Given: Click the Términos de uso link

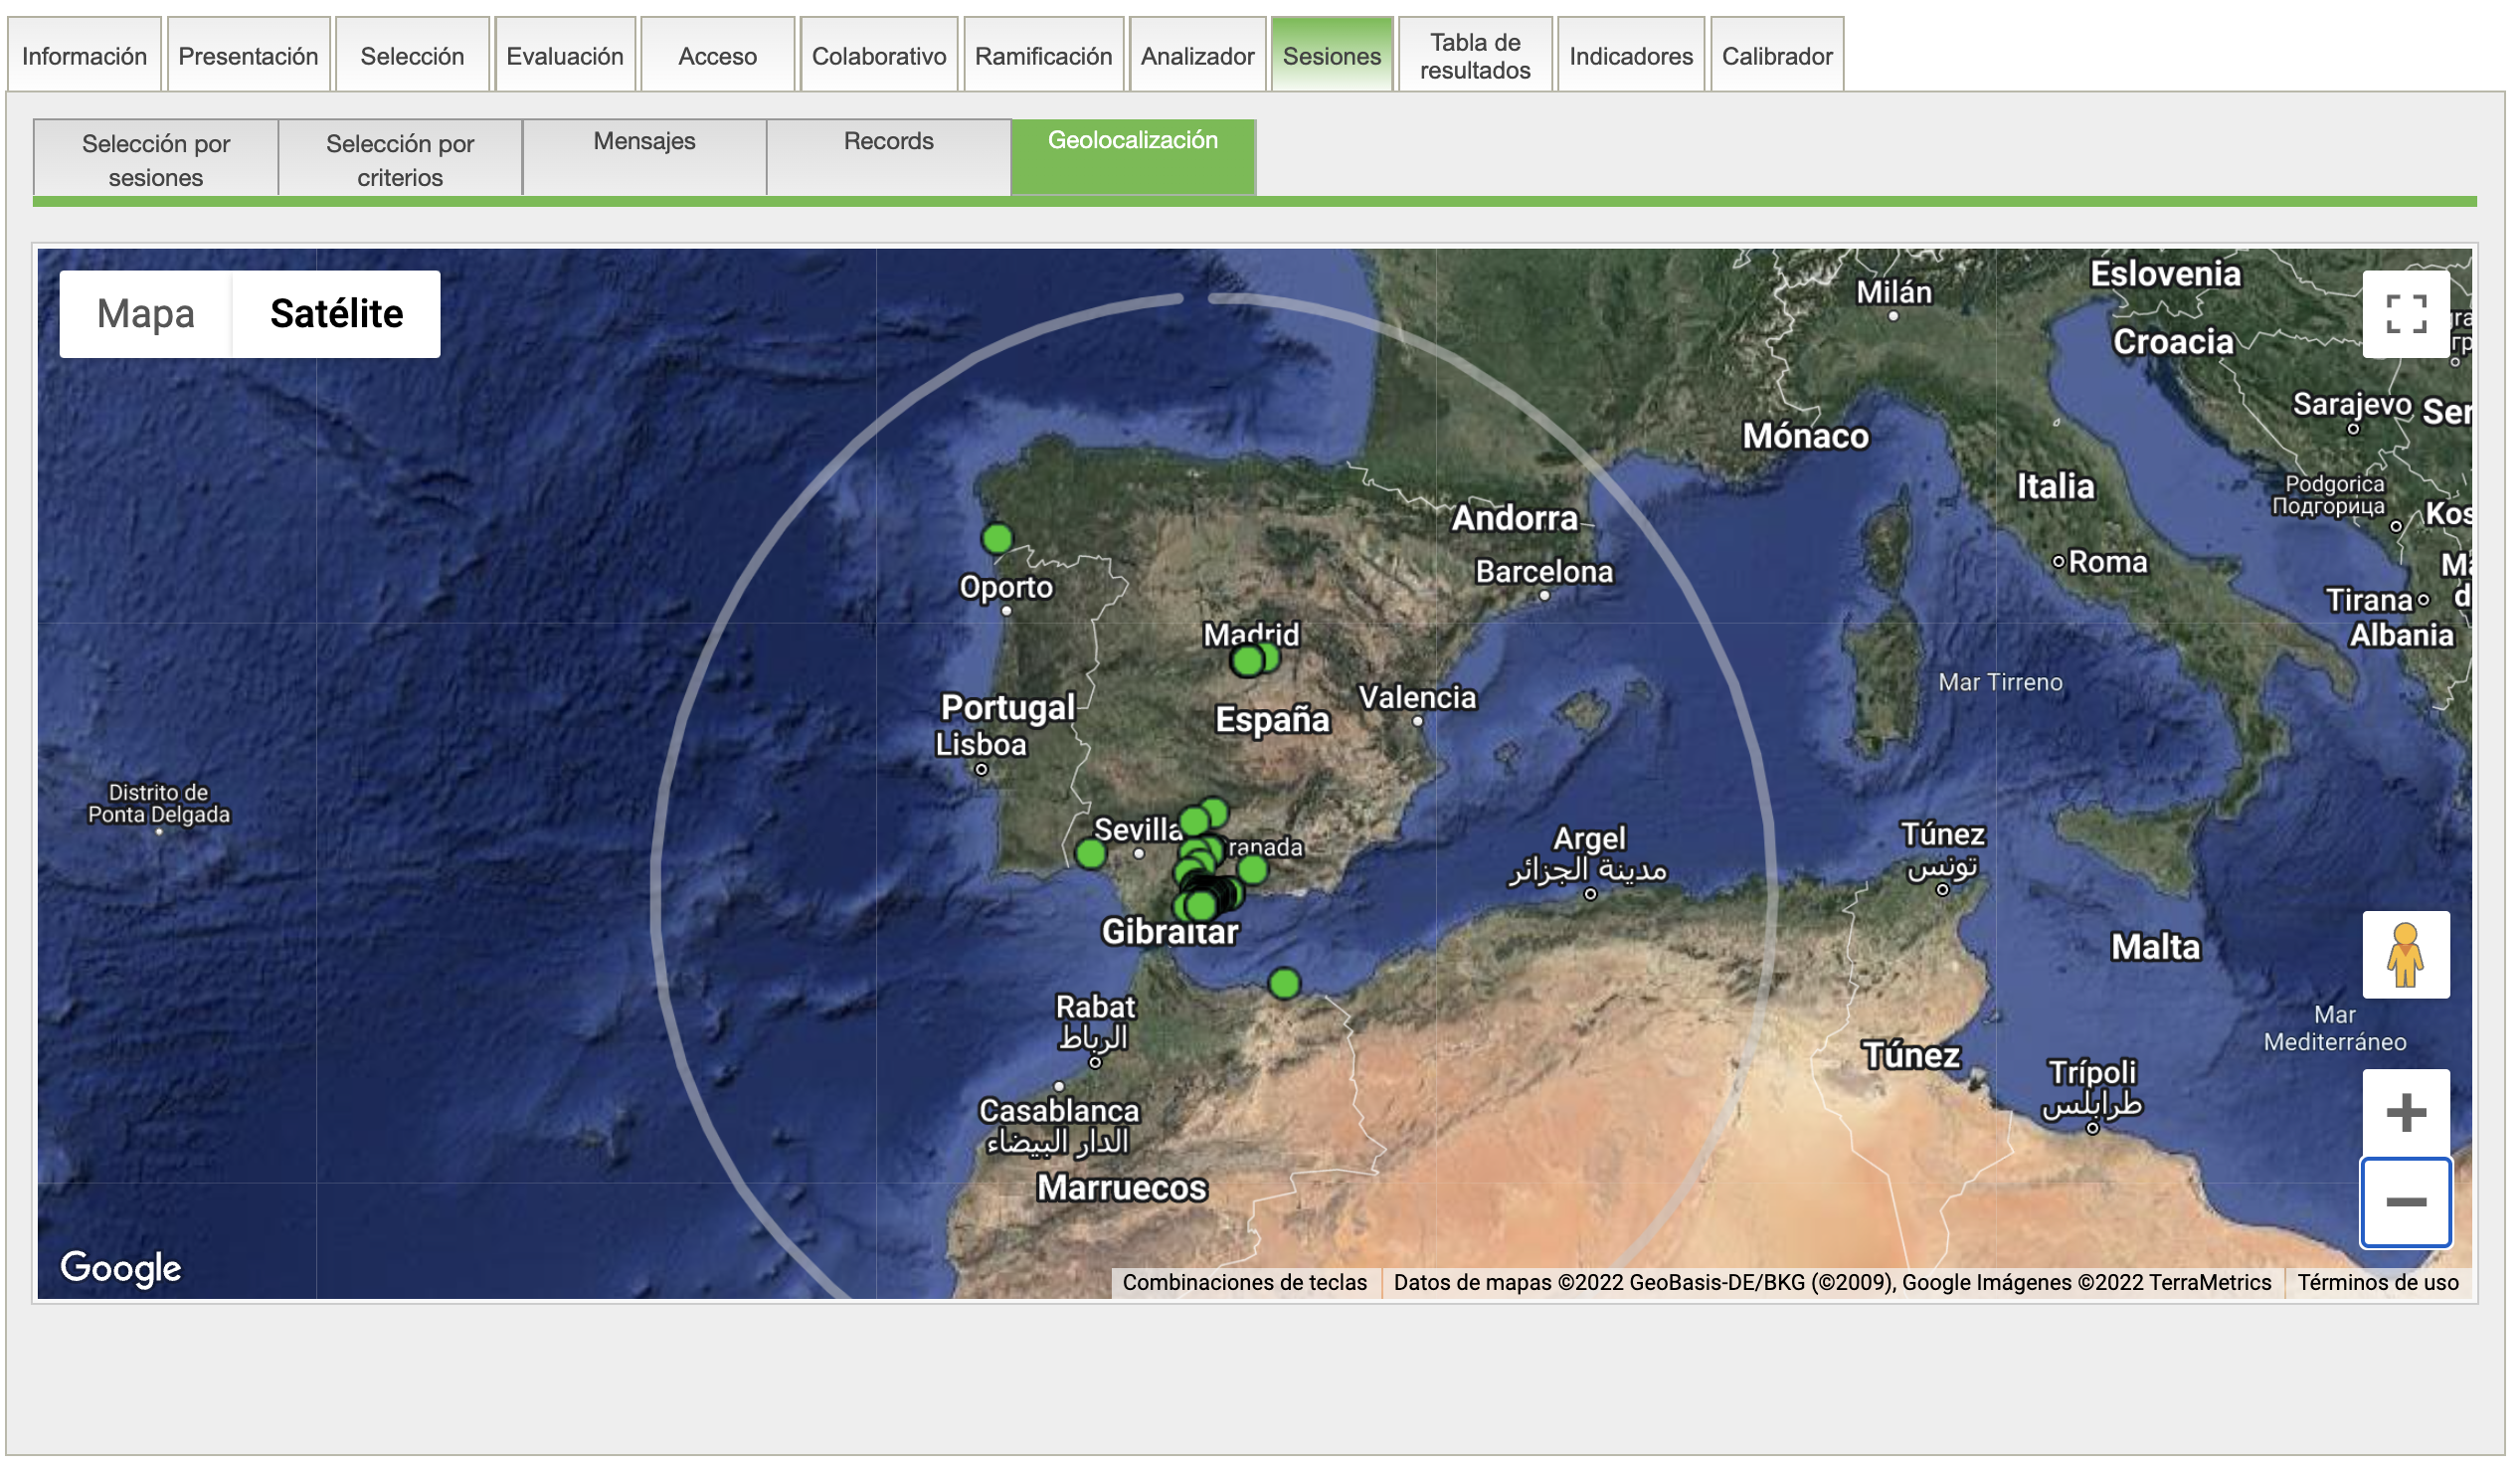Looking at the screenshot, I should coord(2377,1283).
